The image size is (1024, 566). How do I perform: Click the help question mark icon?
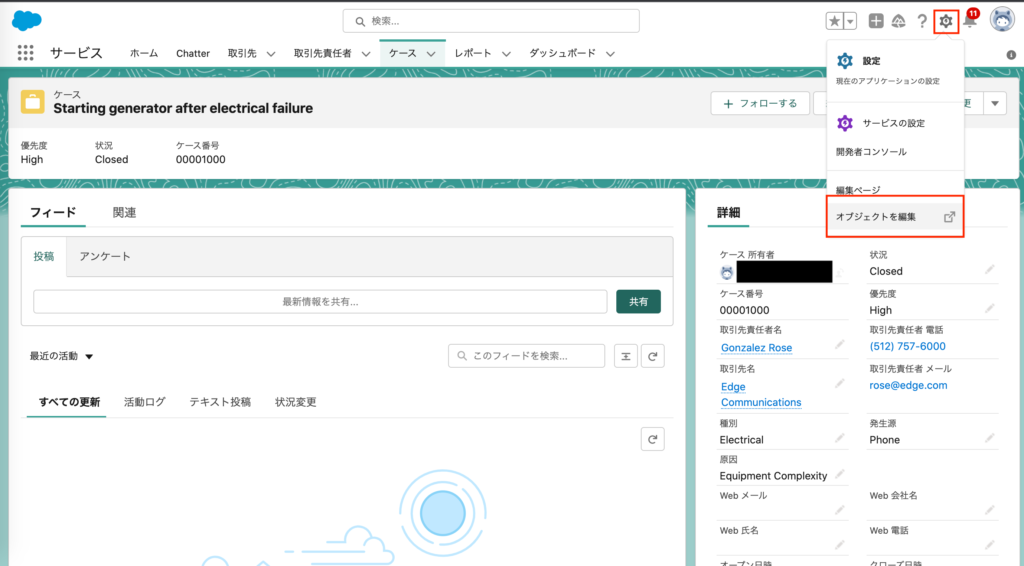pyautogui.click(x=922, y=21)
